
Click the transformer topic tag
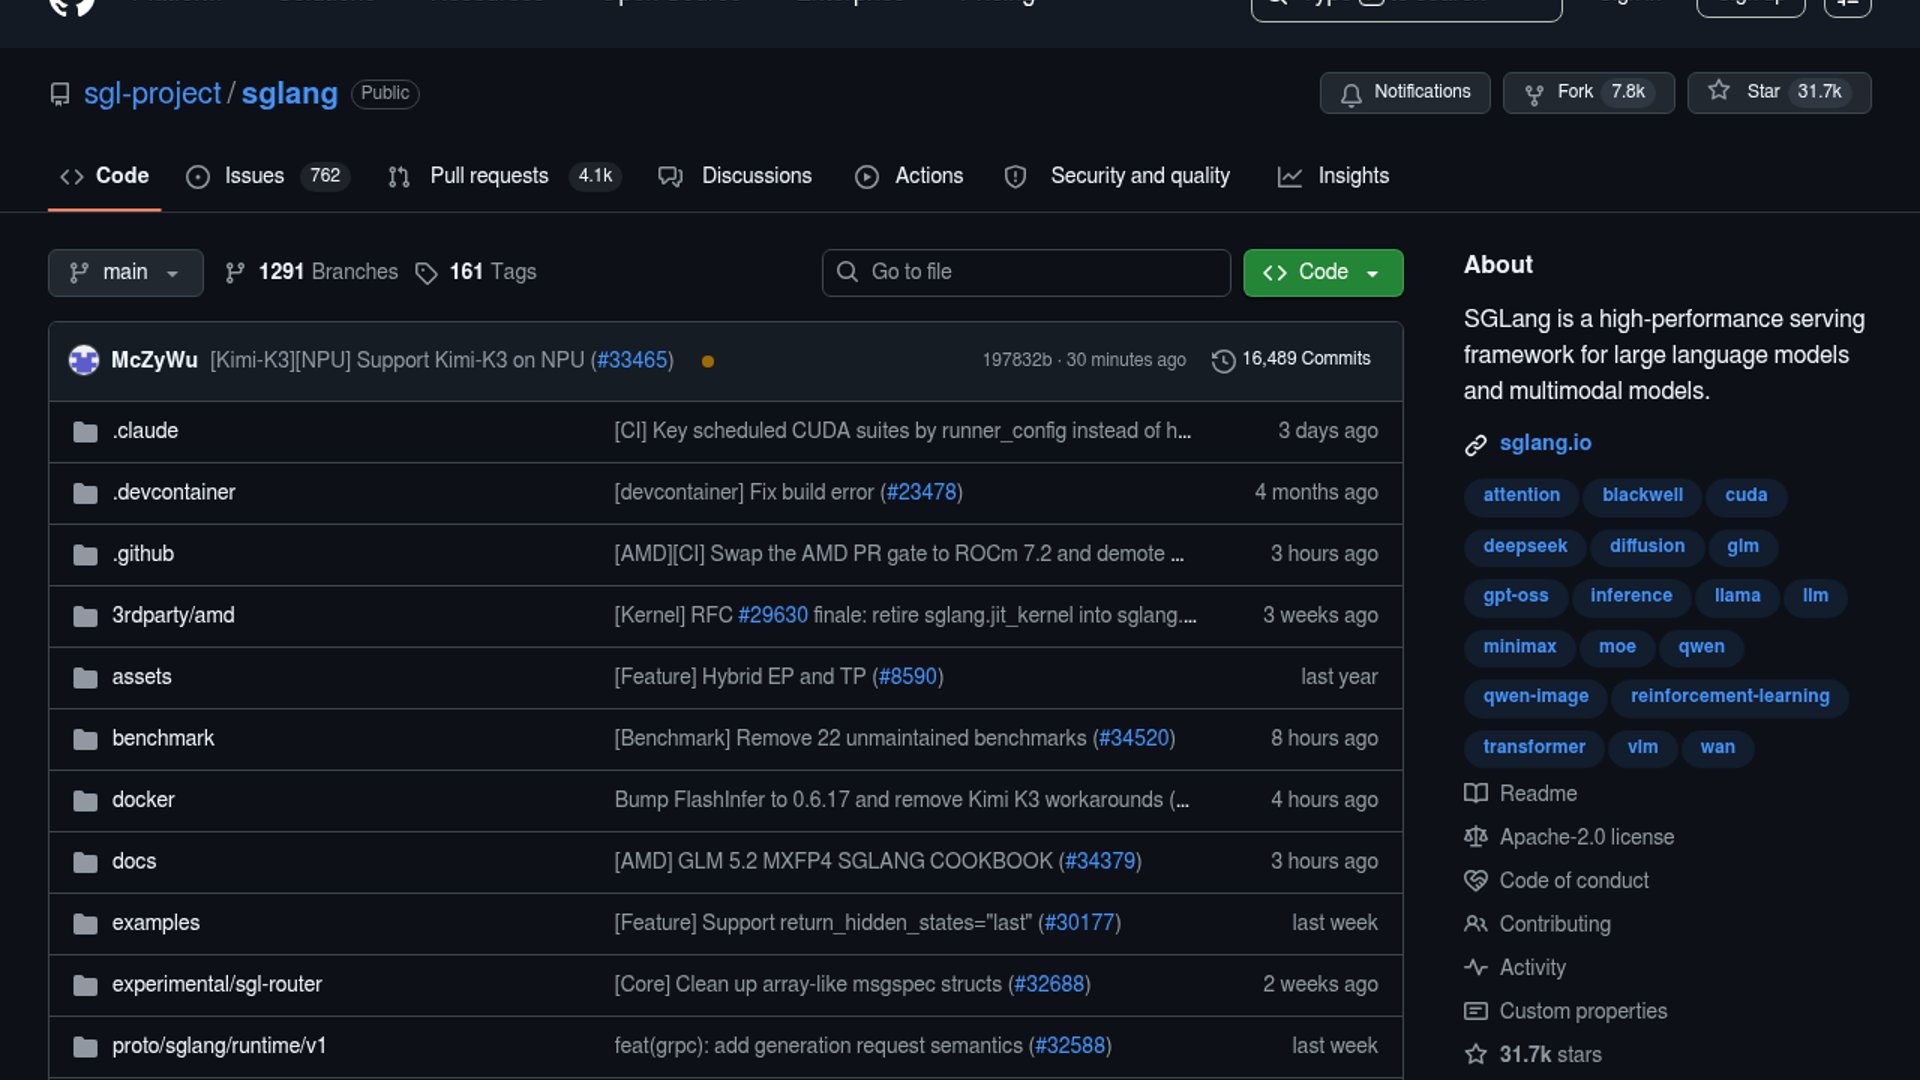[x=1534, y=747]
